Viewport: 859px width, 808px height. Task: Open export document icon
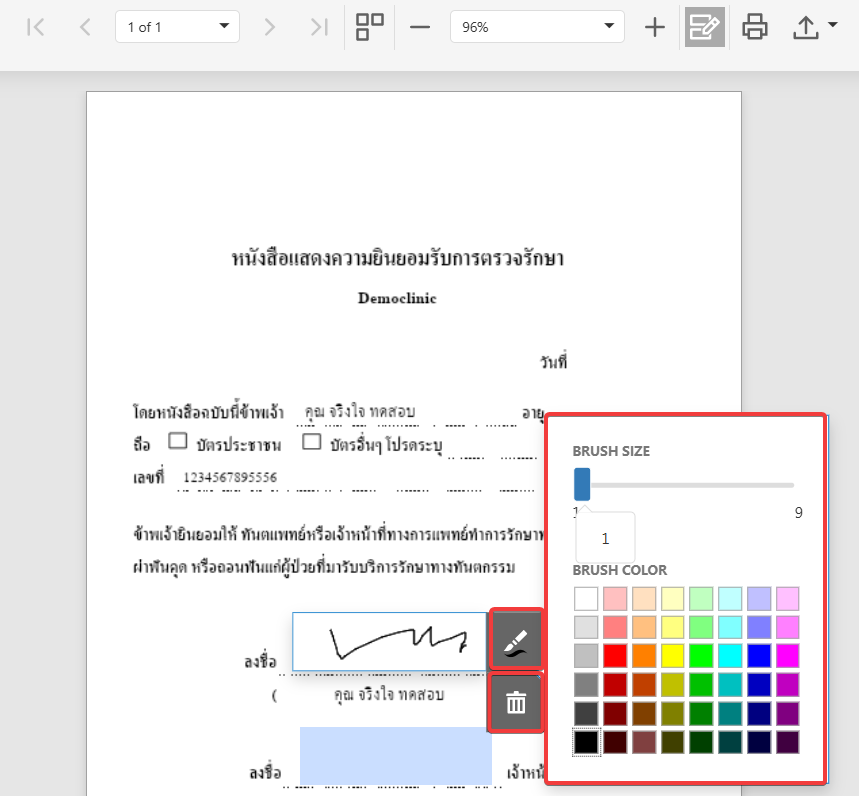[805, 27]
